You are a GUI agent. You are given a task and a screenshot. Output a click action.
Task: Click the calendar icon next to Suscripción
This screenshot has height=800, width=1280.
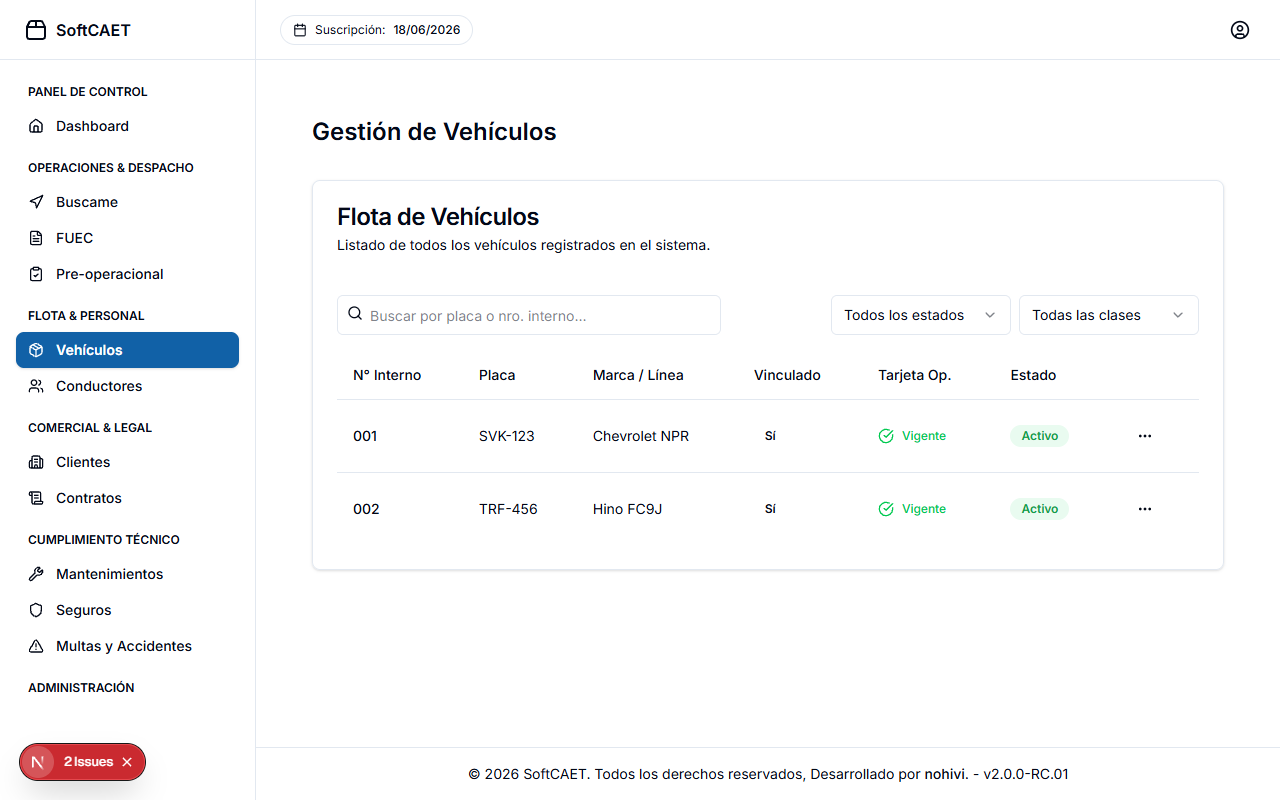300,30
